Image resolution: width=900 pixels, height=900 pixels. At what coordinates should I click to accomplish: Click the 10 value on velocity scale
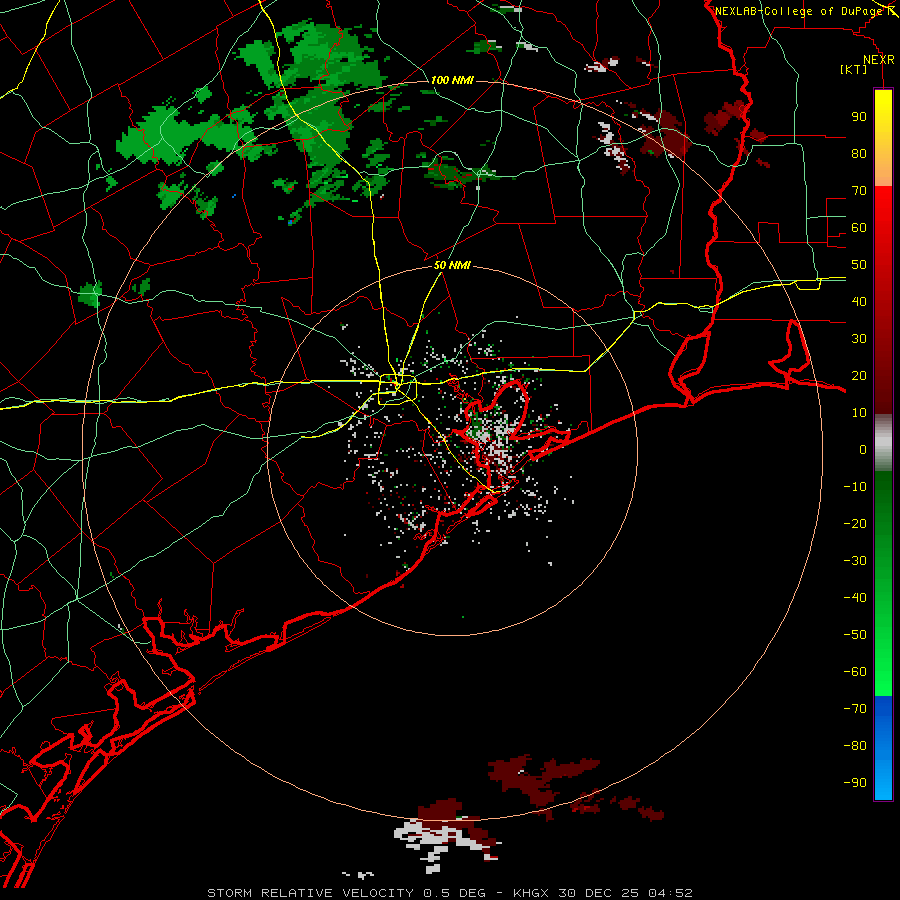click(859, 413)
